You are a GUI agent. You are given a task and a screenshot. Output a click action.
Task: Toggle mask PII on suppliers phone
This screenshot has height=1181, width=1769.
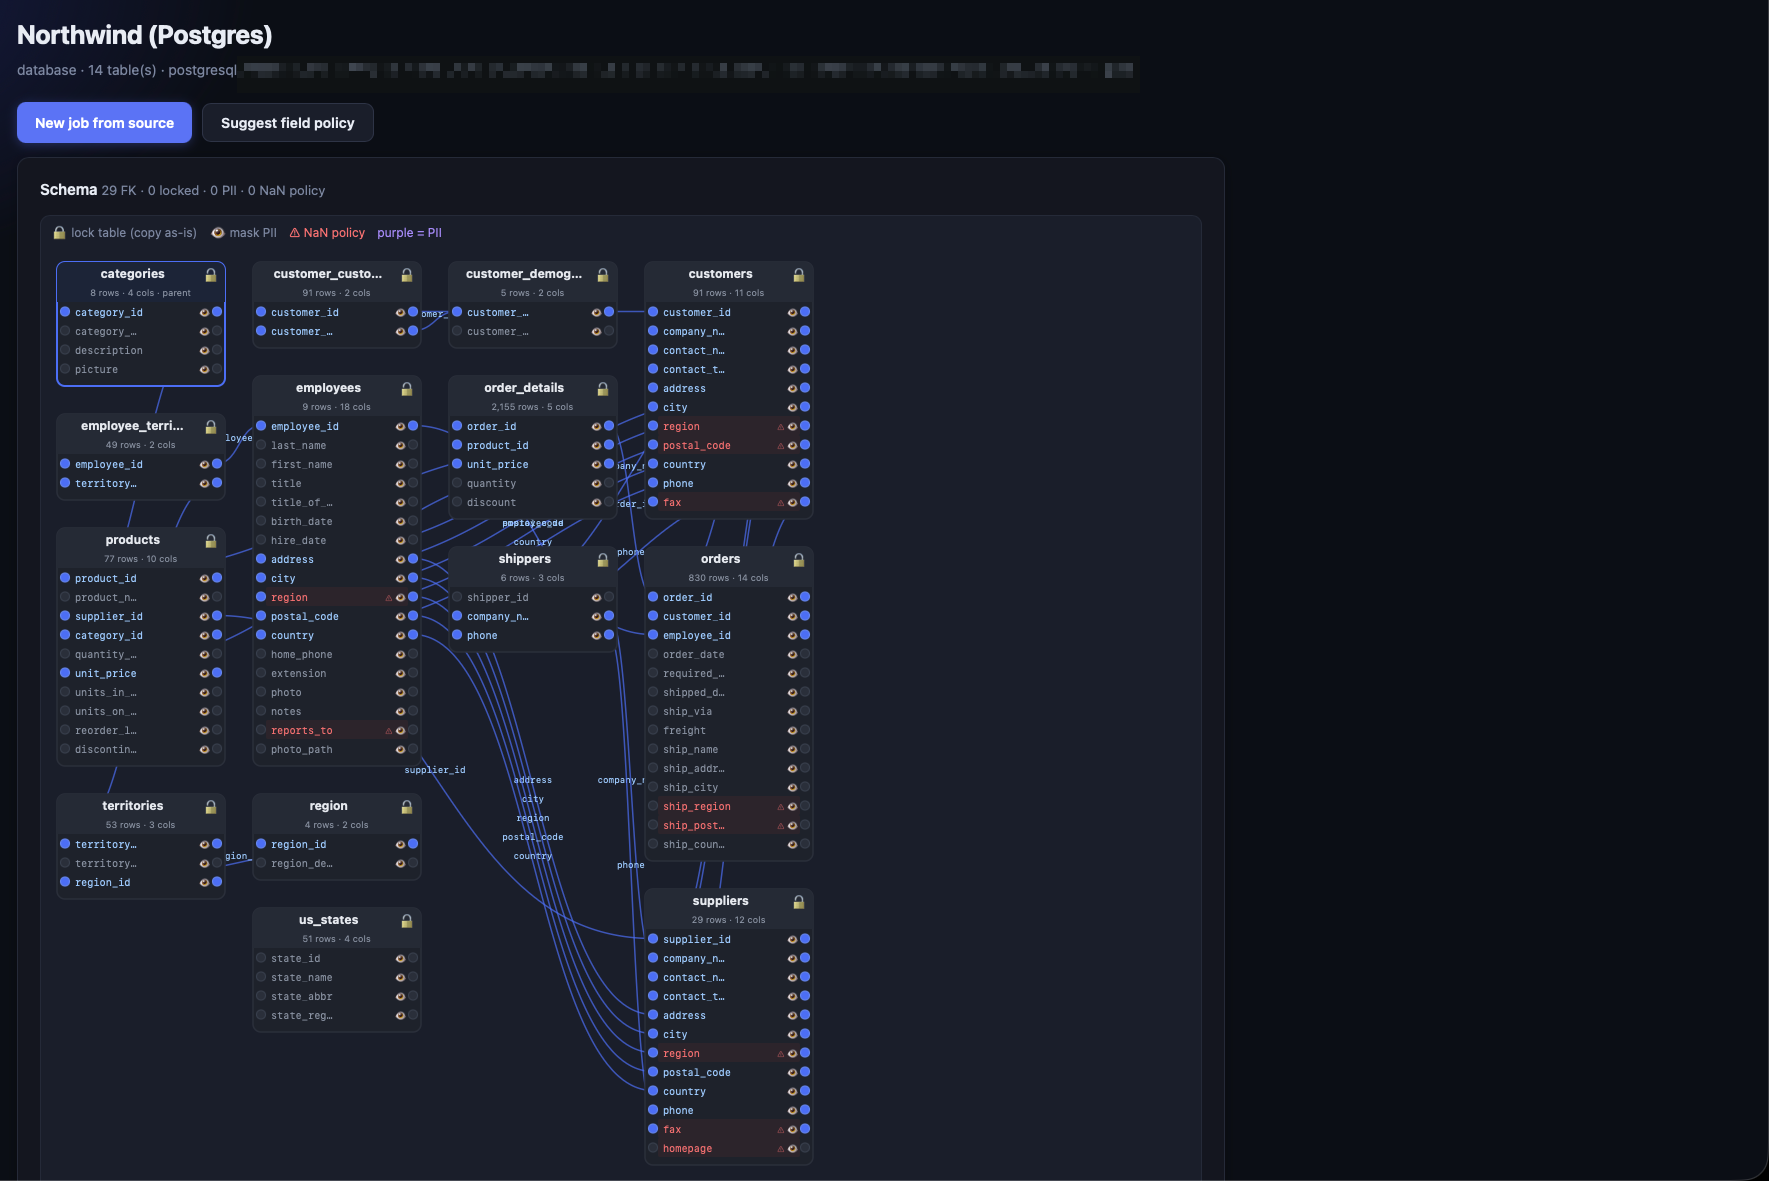(792, 1111)
